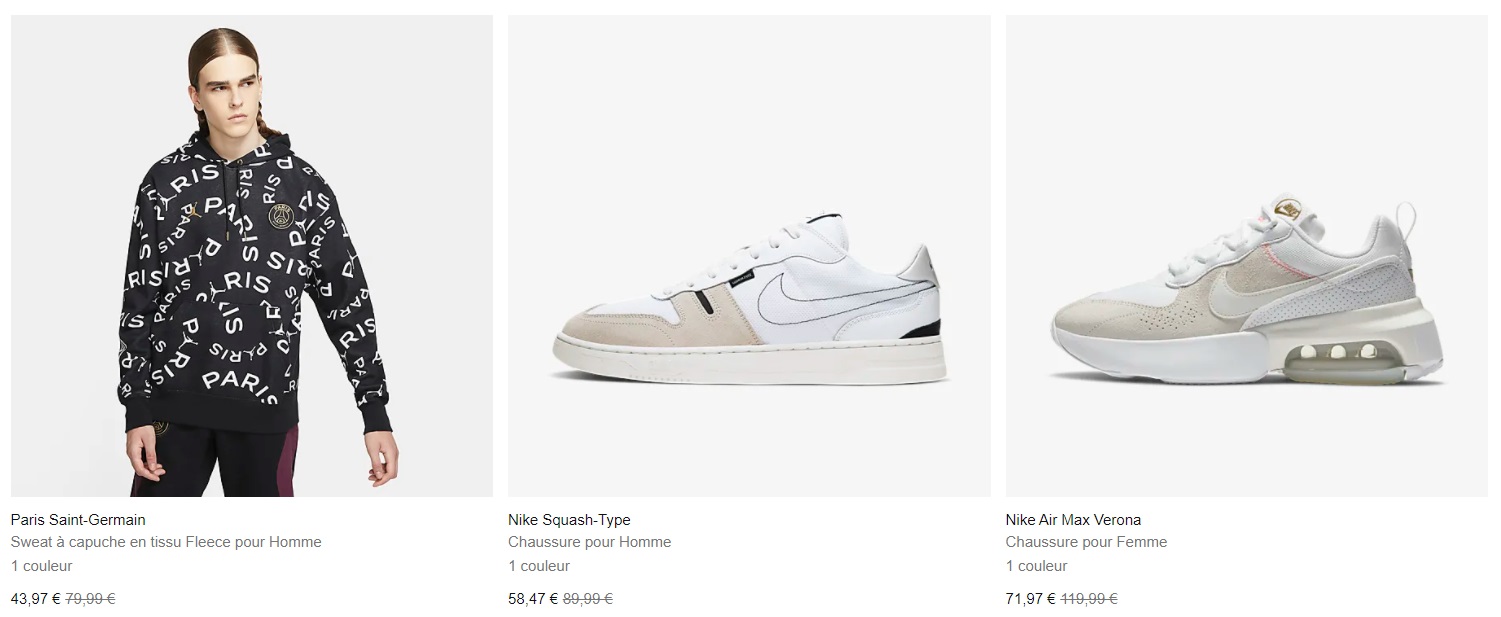Click the crossed-out 89,99 € original price
The width and height of the screenshot is (1501, 617).
(x=588, y=599)
